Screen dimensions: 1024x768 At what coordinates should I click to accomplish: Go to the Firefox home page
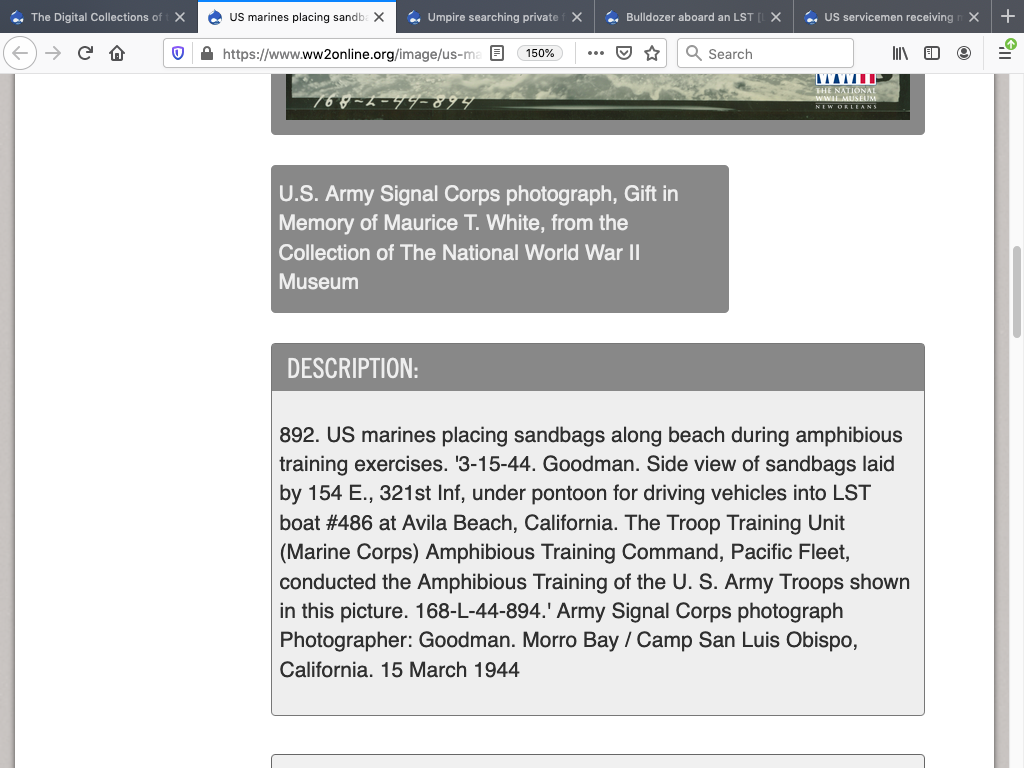click(117, 53)
